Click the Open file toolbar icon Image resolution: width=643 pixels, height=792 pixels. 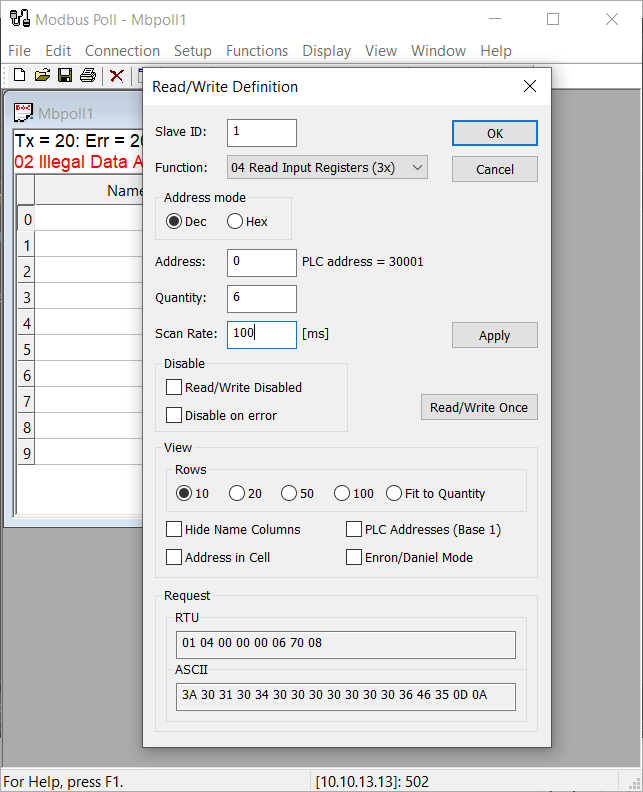point(42,75)
